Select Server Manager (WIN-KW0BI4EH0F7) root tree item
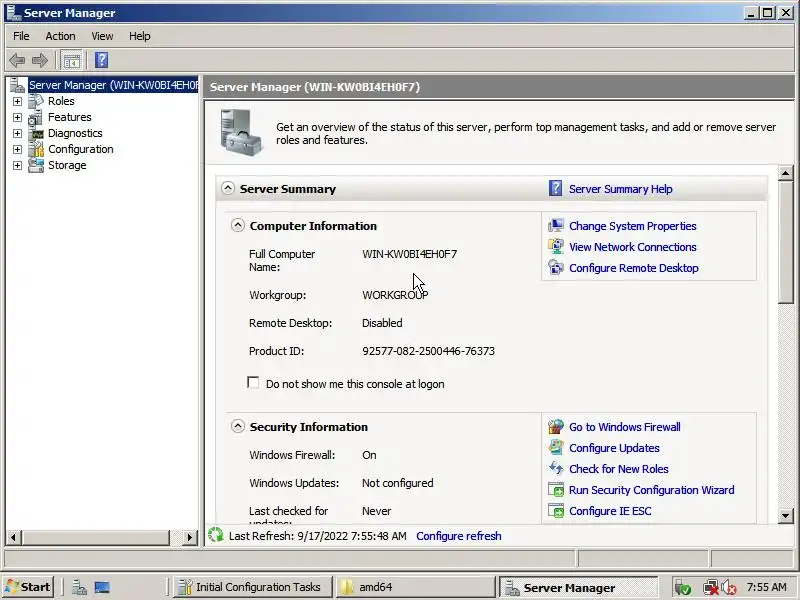Screen dimensions: 800x600 pos(113,85)
